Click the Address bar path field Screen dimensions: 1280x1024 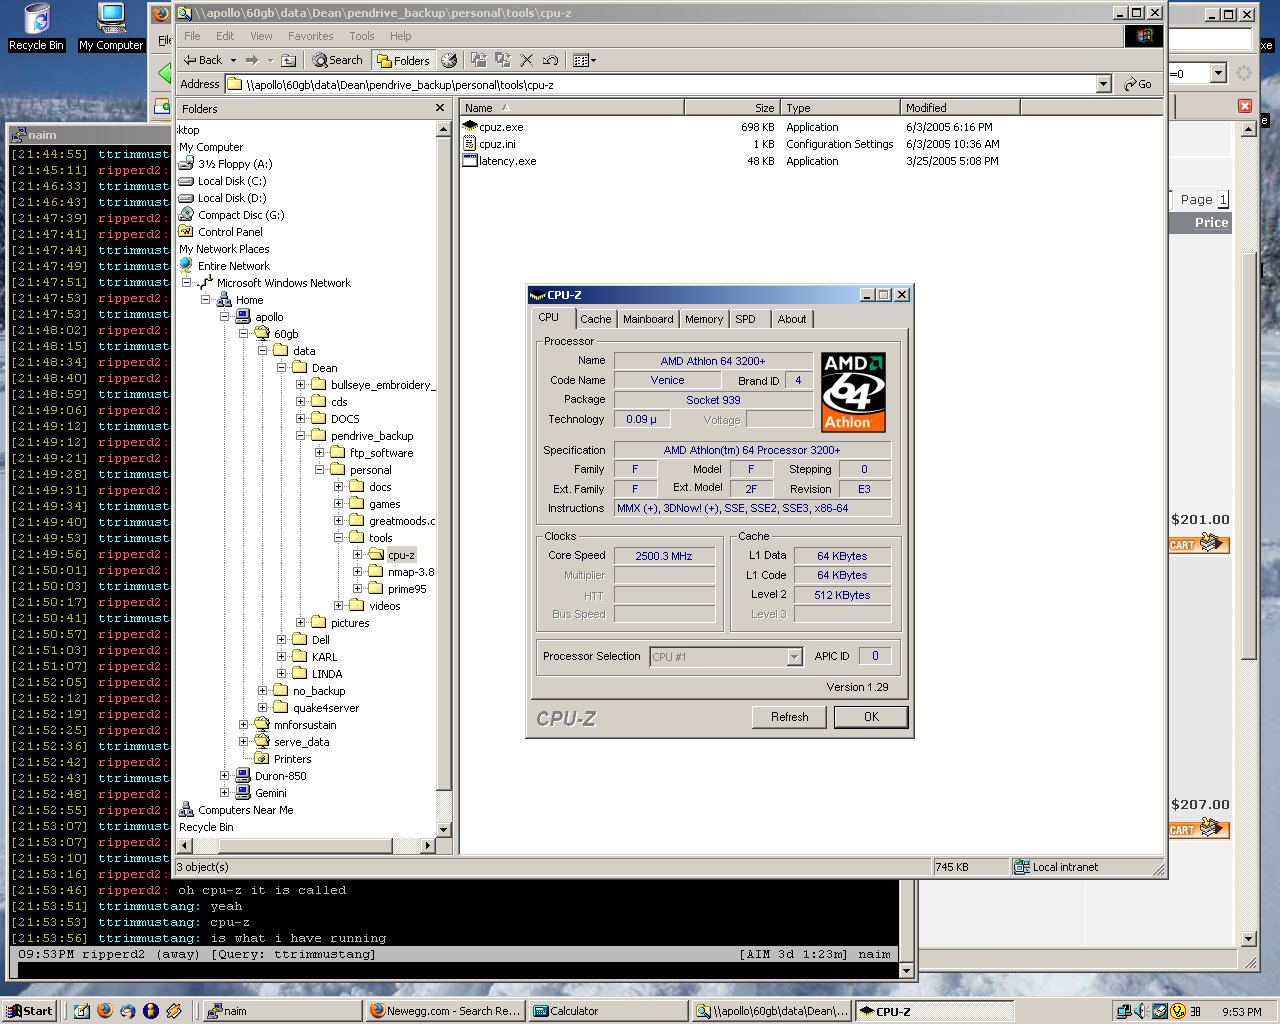(x=660, y=85)
